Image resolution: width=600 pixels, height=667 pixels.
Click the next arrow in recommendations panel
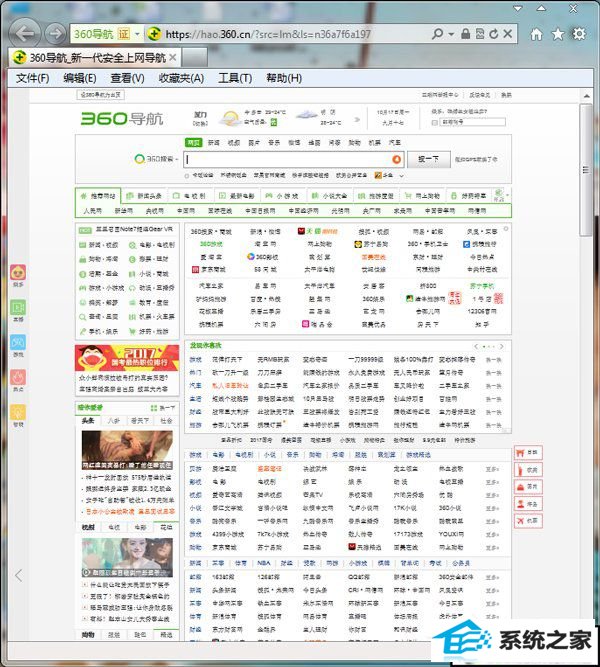(502, 346)
